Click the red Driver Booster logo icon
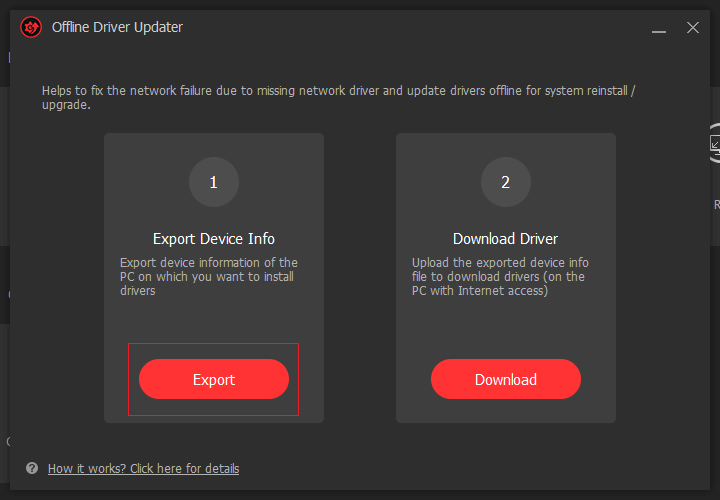The height and width of the screenshot is (500, 720). point(31,27)
